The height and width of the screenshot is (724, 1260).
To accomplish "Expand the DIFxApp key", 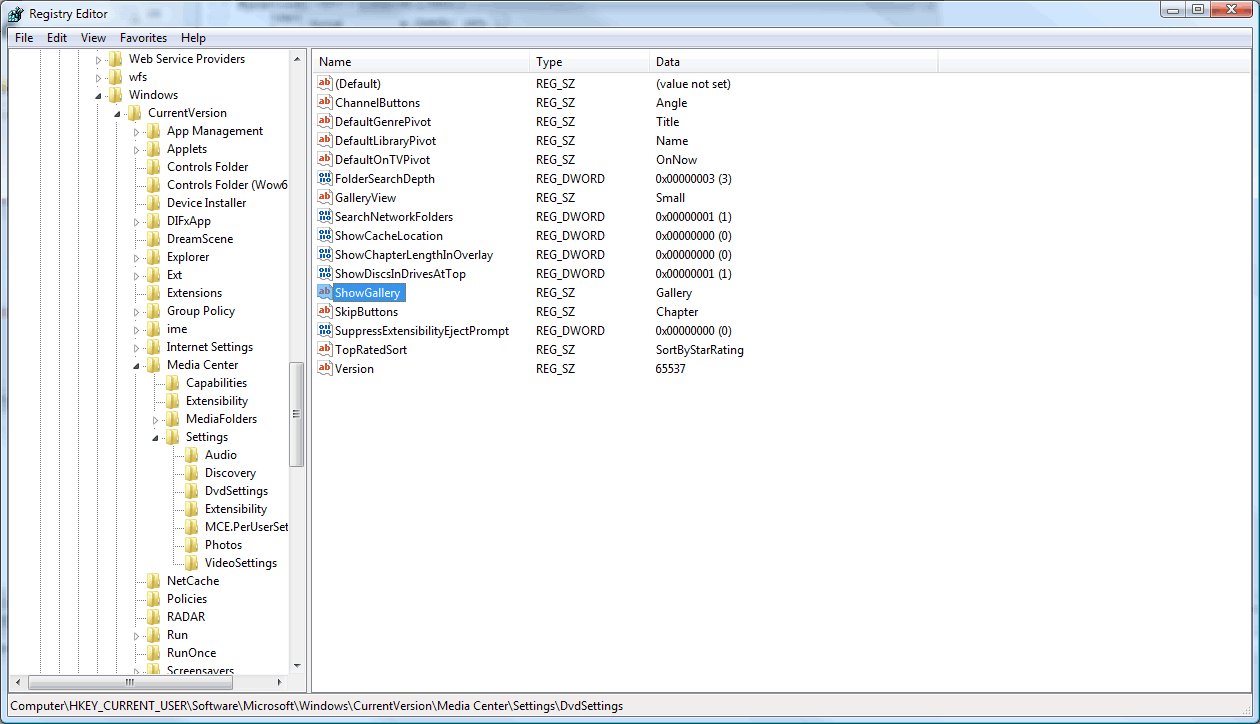I will (x=137, y=221).
